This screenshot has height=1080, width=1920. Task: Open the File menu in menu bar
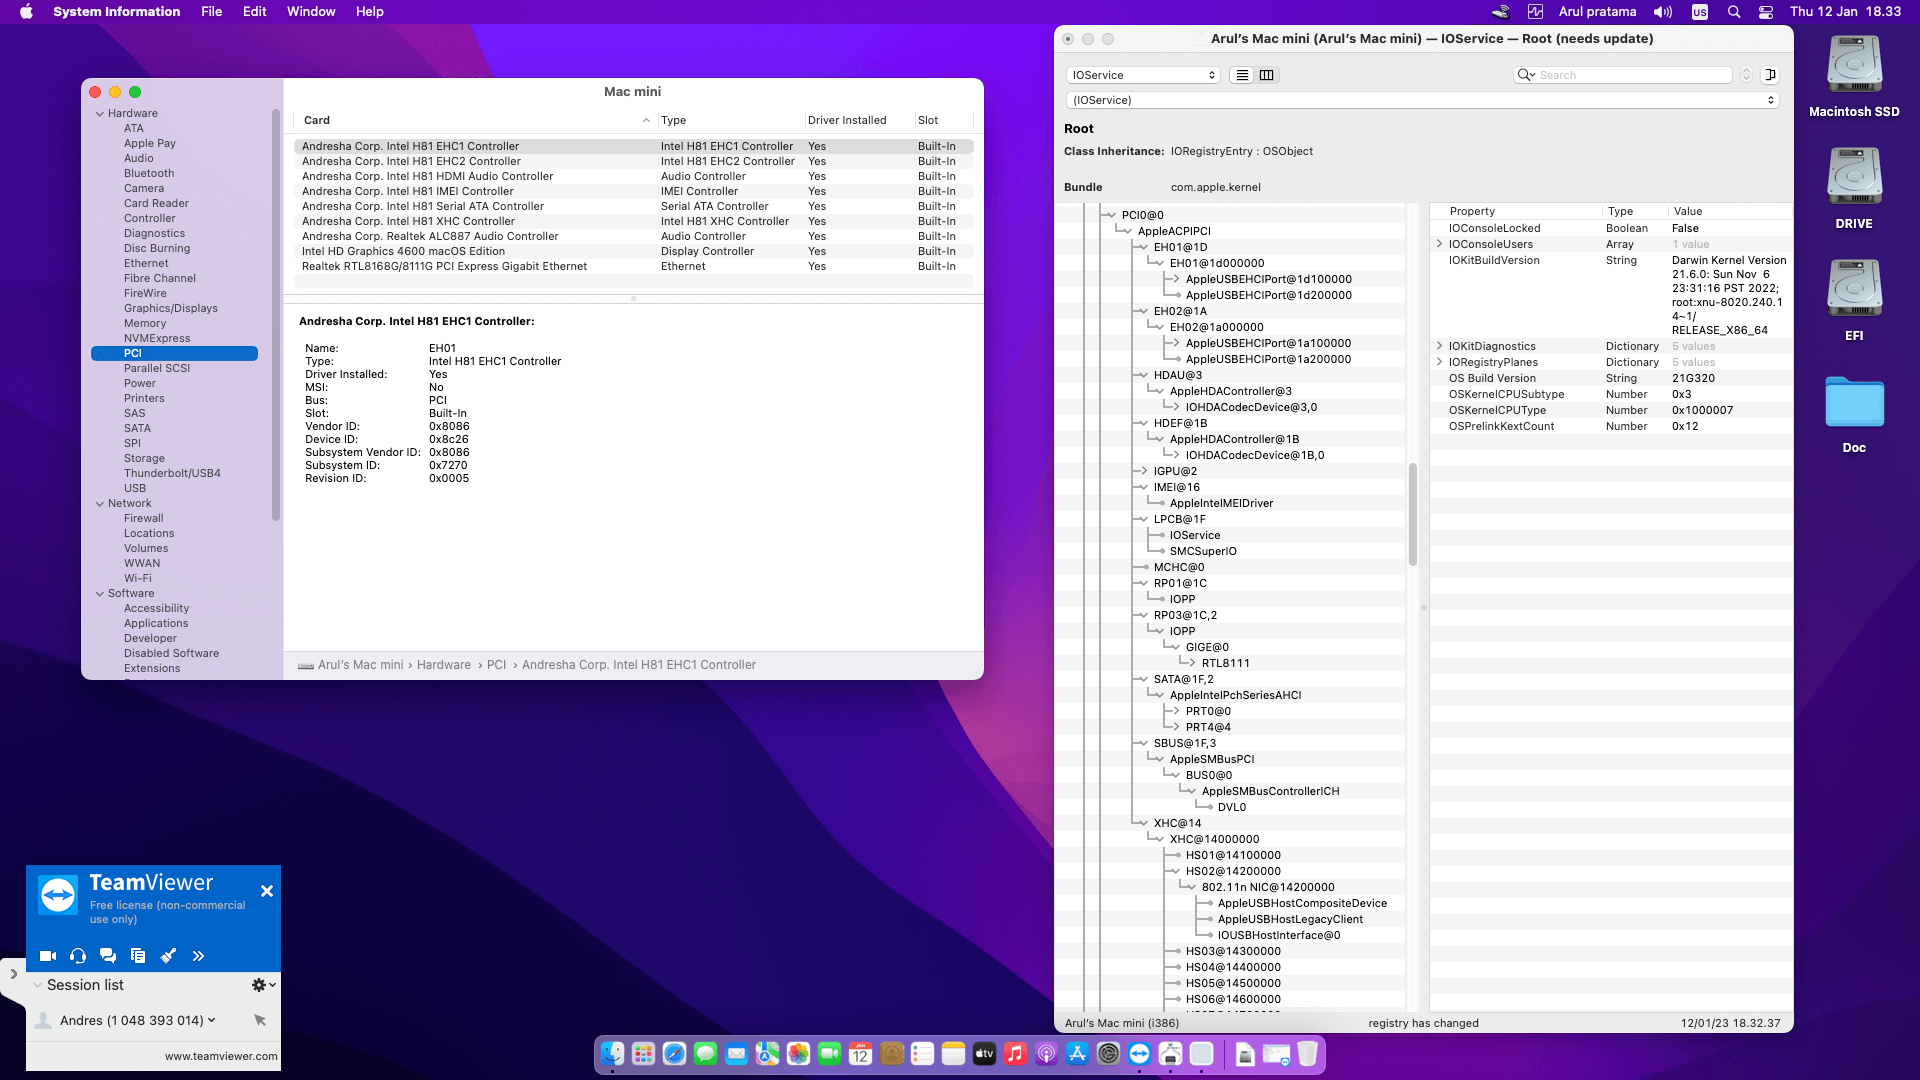tap(211, 12)
